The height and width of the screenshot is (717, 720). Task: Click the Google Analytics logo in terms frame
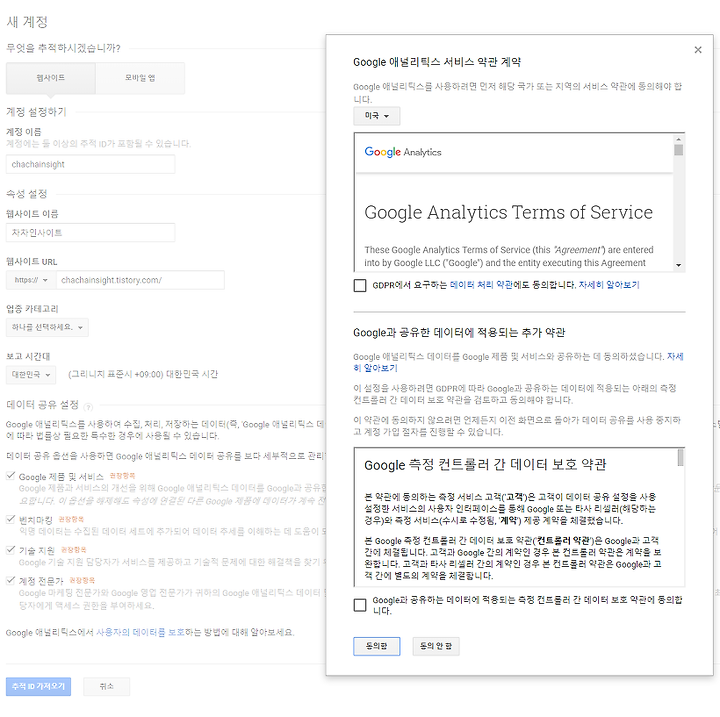tap(403, 152)
